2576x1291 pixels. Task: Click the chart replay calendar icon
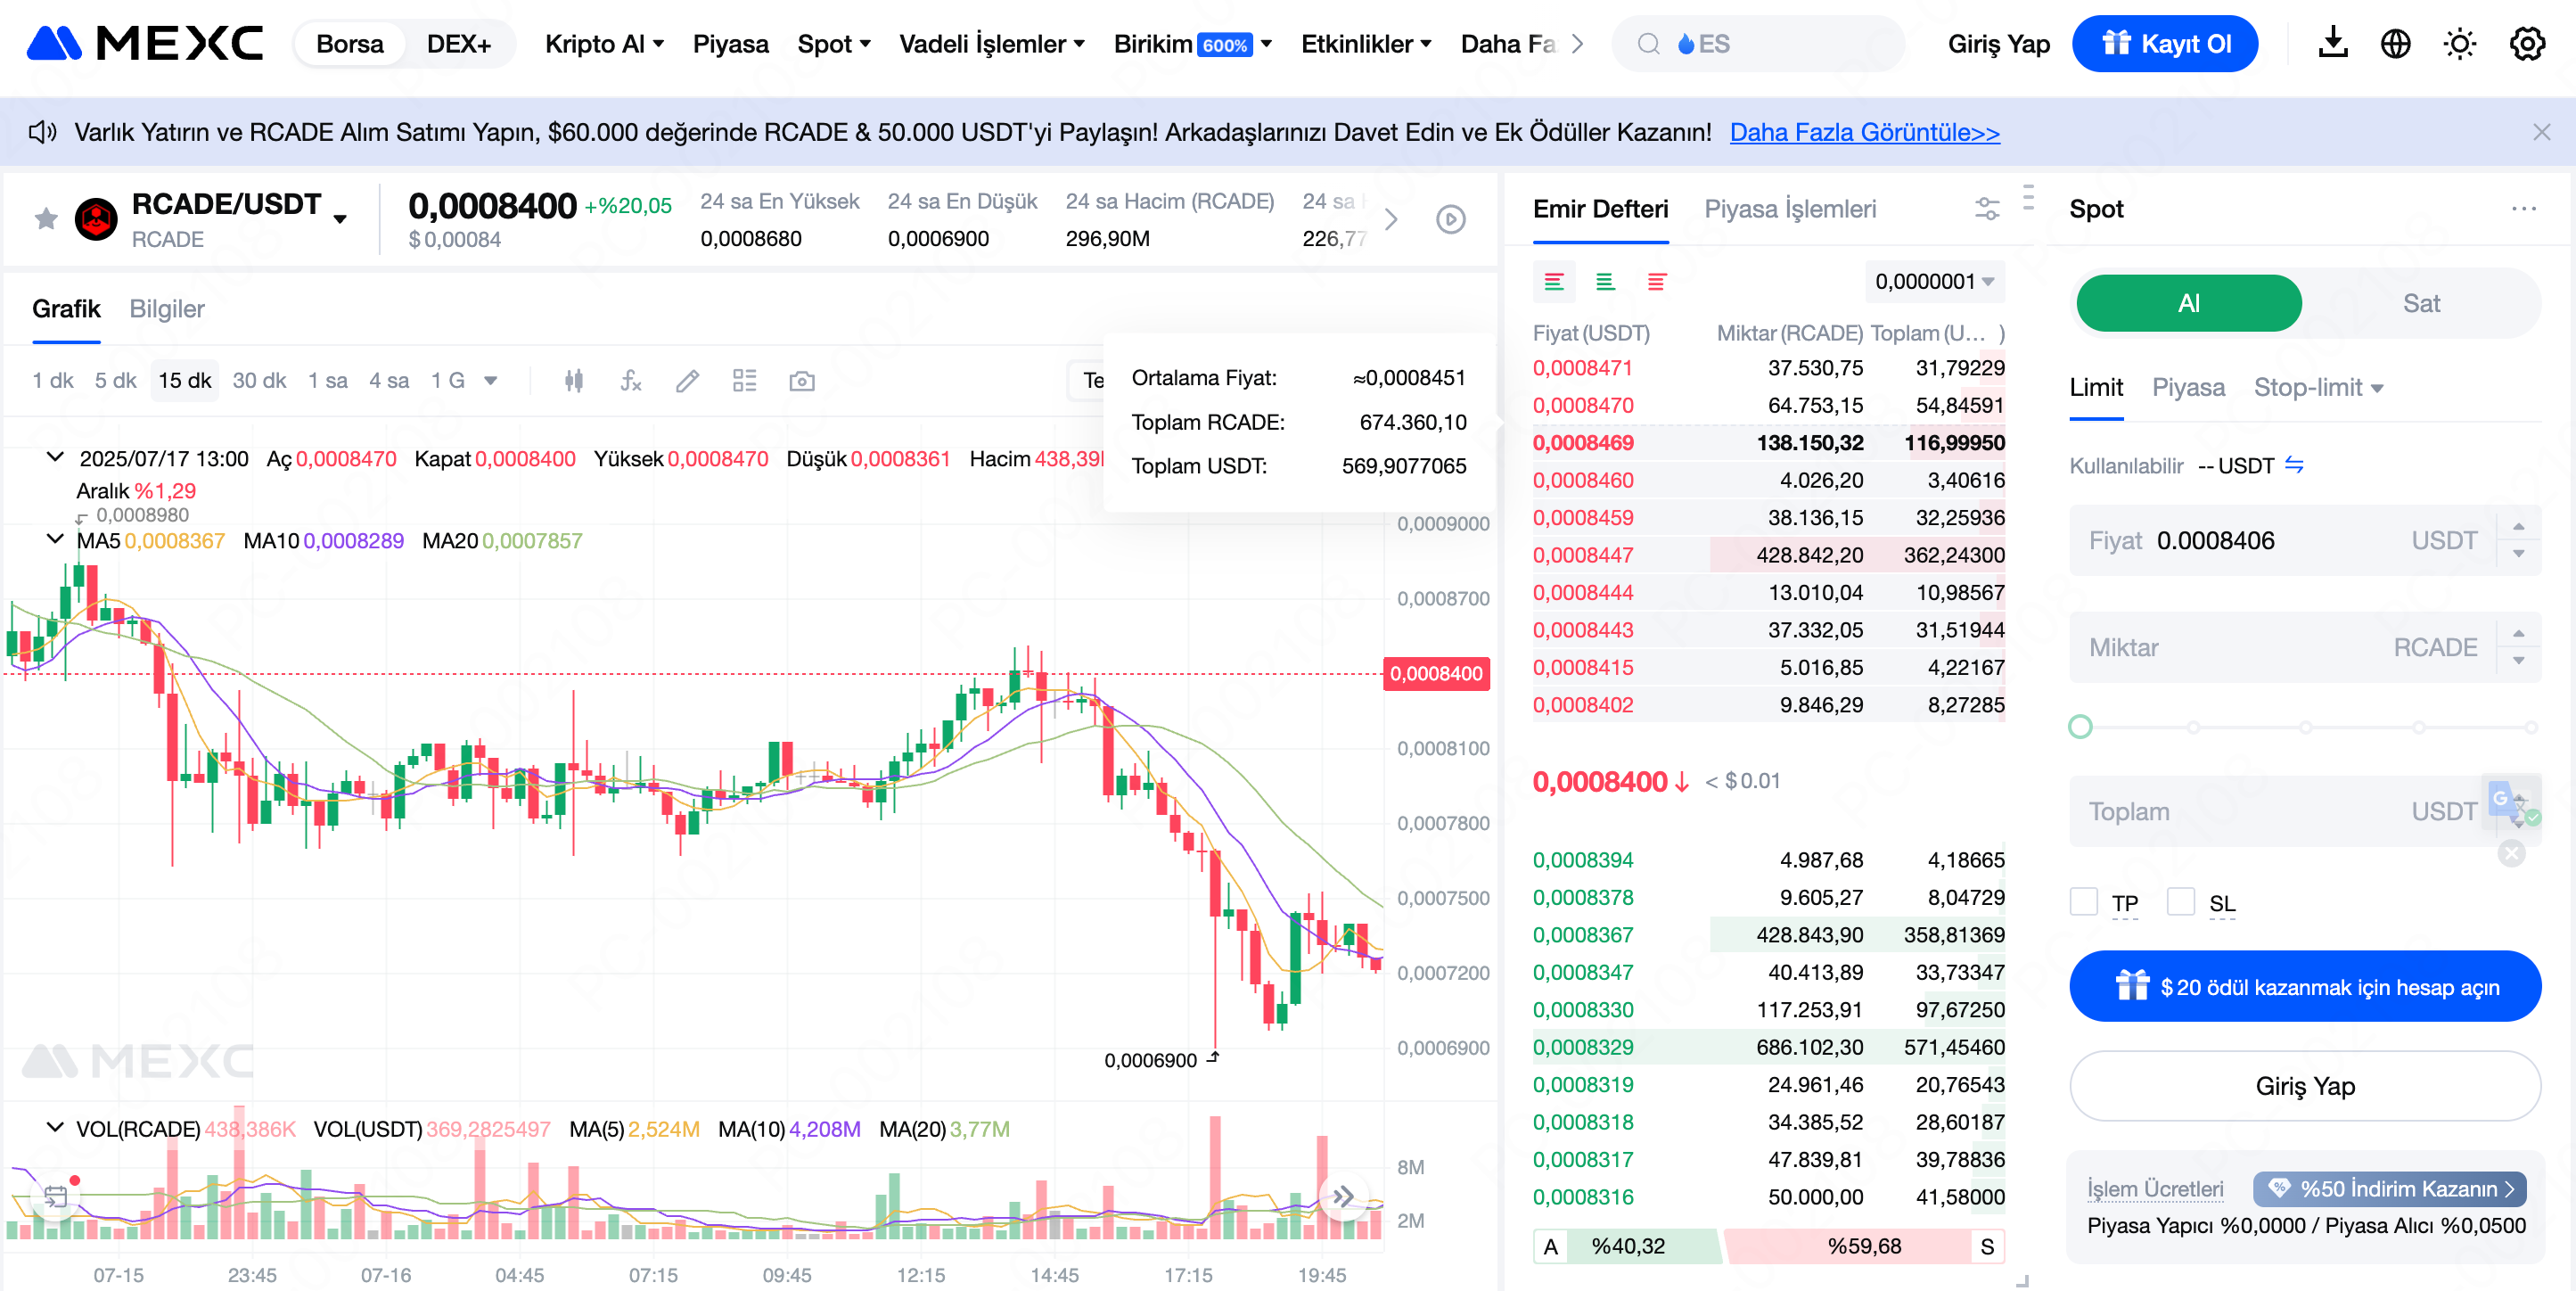(56, 1196)
